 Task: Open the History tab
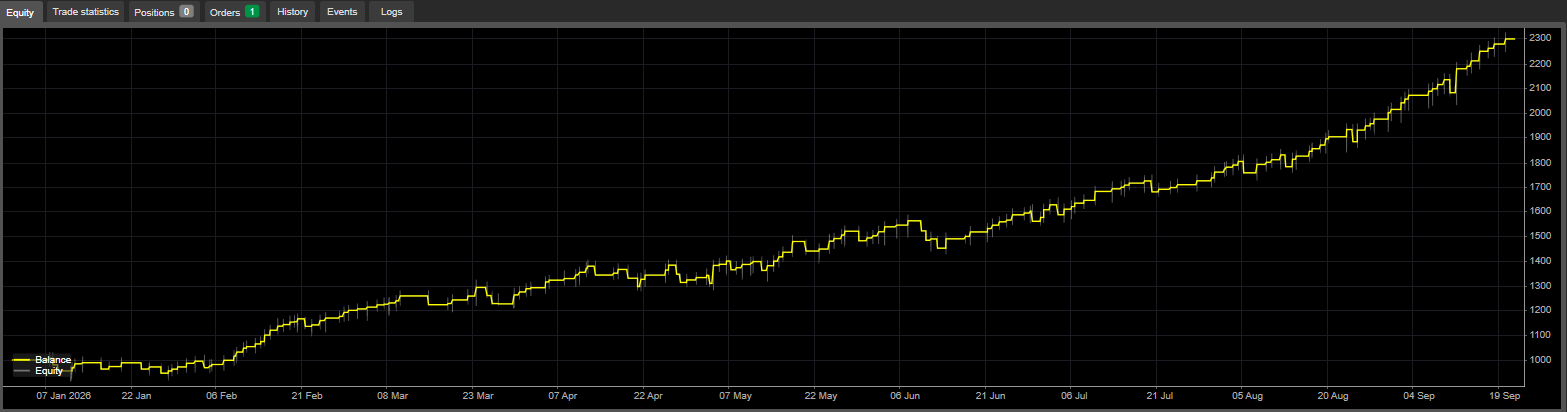293,12
